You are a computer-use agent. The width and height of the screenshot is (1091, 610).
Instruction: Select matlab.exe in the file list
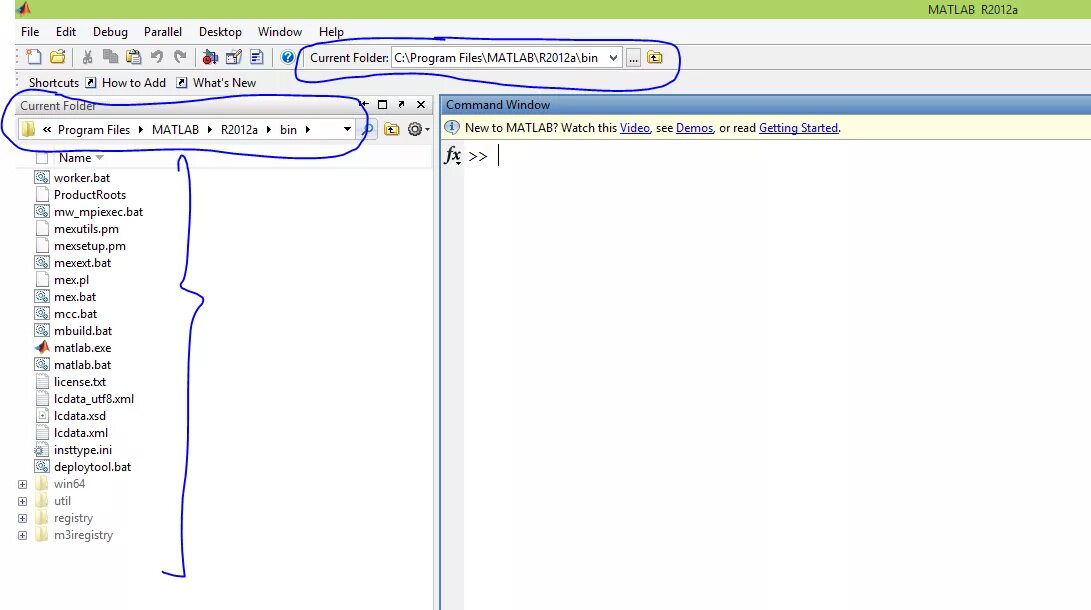click(x=82, y=348)
